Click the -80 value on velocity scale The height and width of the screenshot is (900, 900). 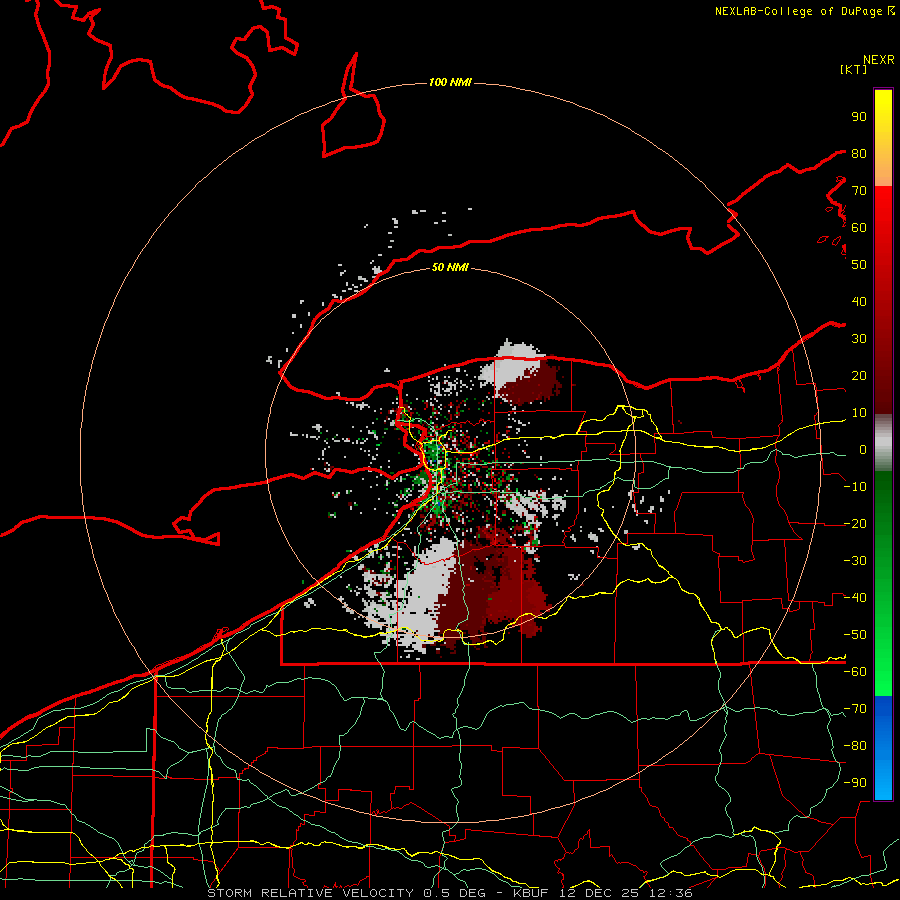[855, 746]
